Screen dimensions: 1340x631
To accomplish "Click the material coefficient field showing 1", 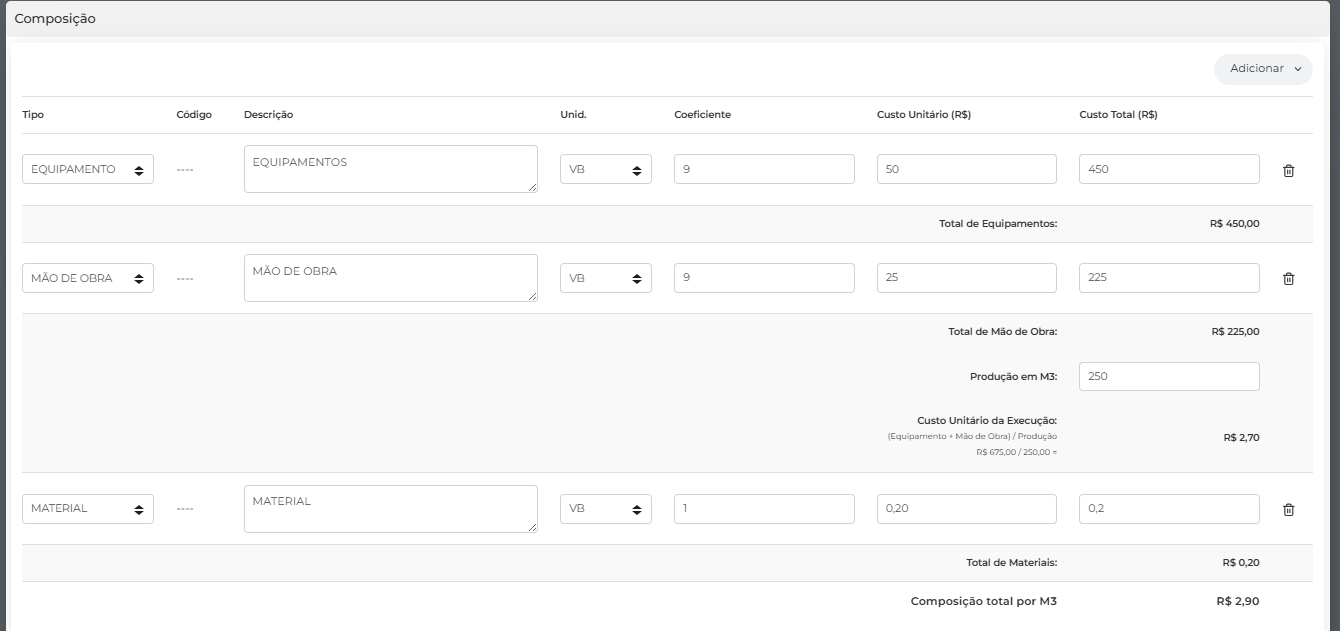I will (x=764, y=508).
